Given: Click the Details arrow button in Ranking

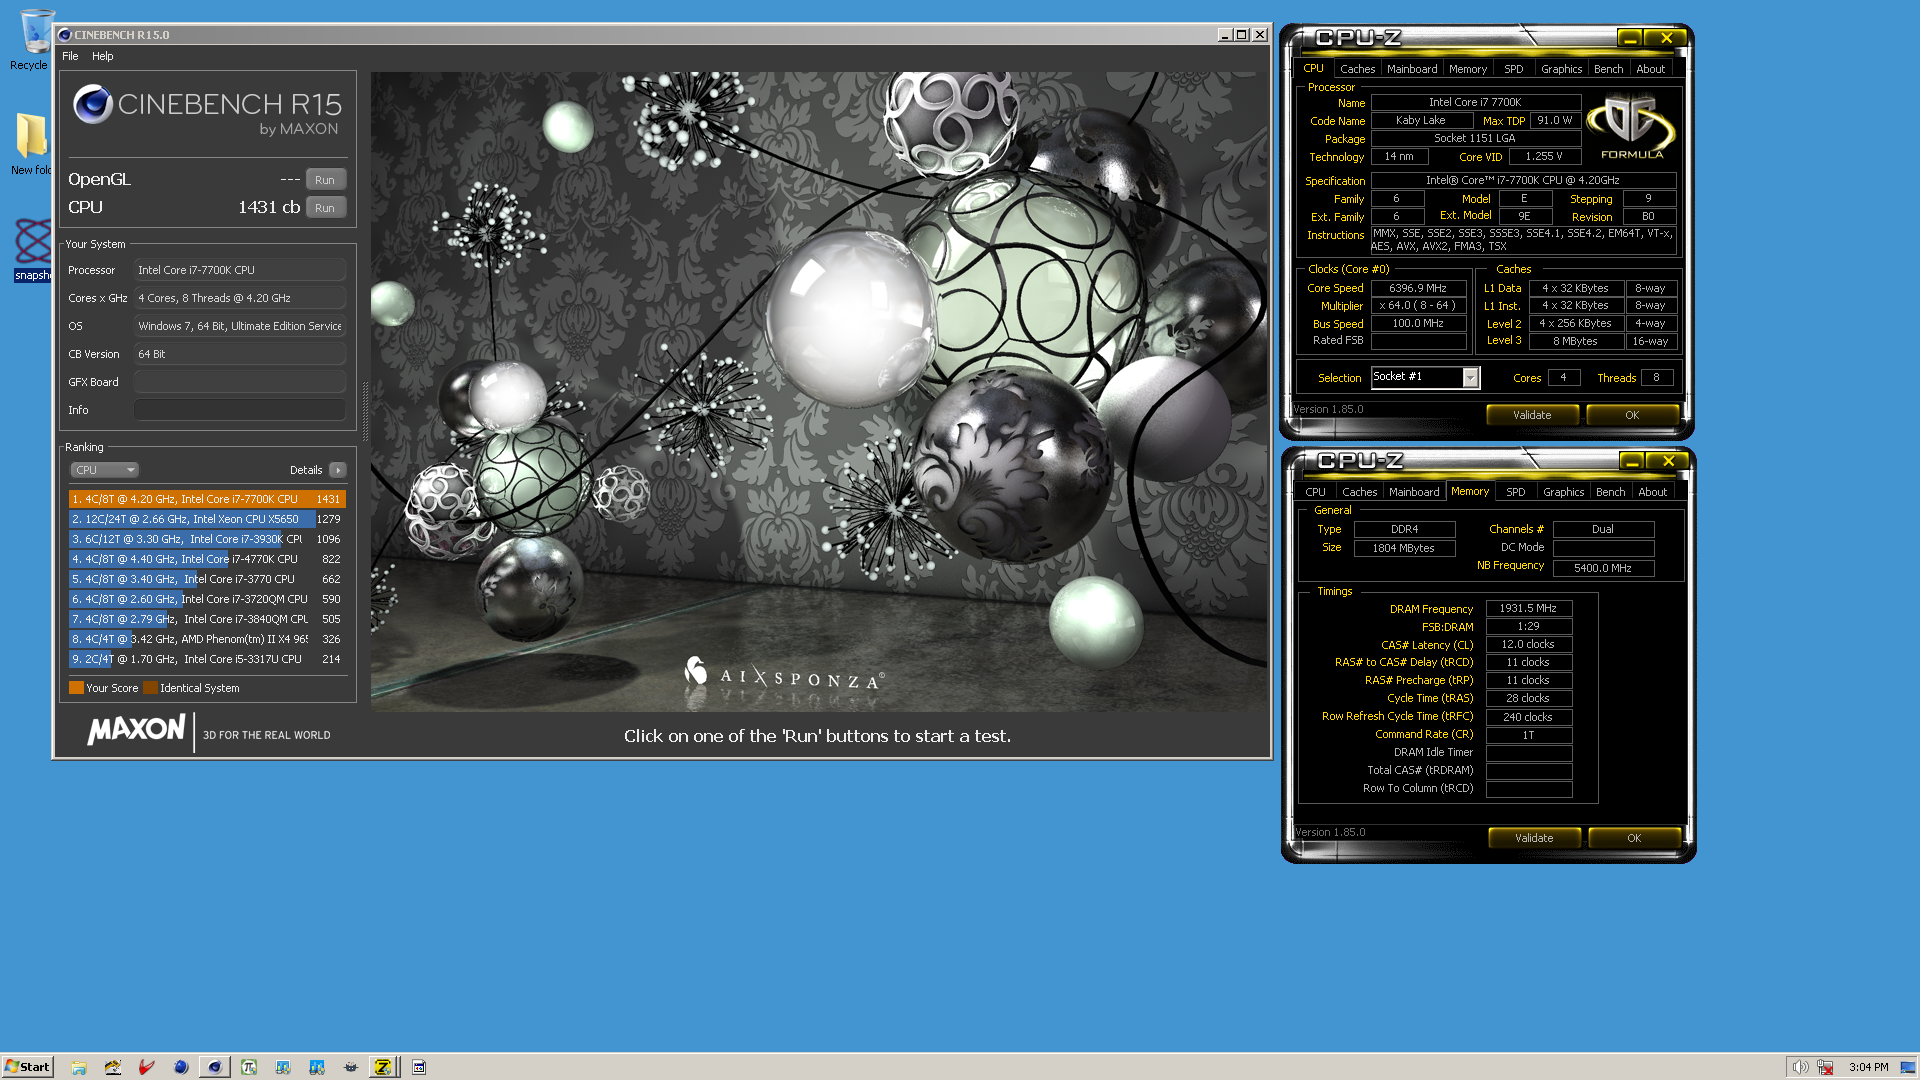Looking at the screenshot, I should point(338,470).
